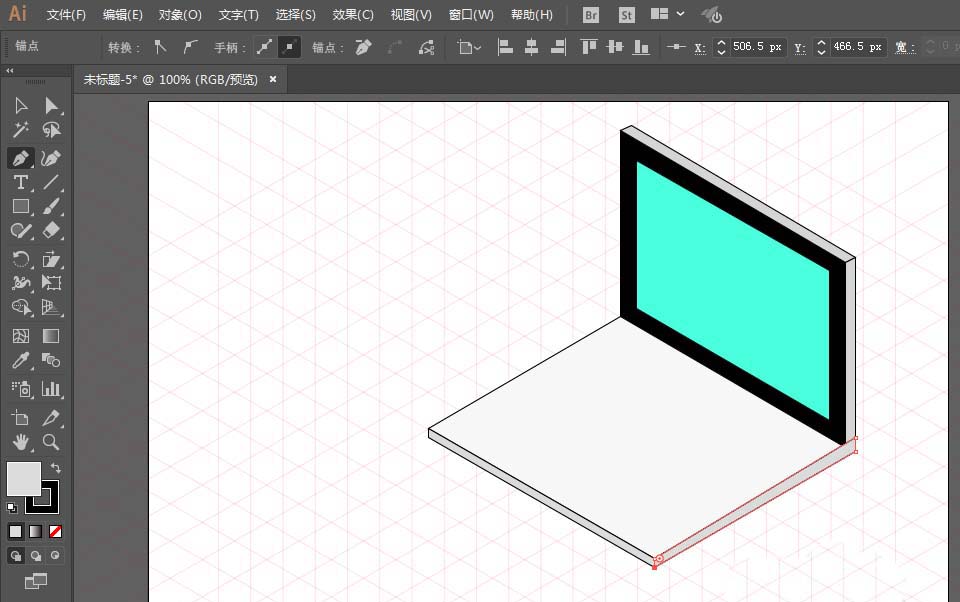Click the Fill color swatch
The height and width of the screenshot is (602, 960).
coord(23,478)
